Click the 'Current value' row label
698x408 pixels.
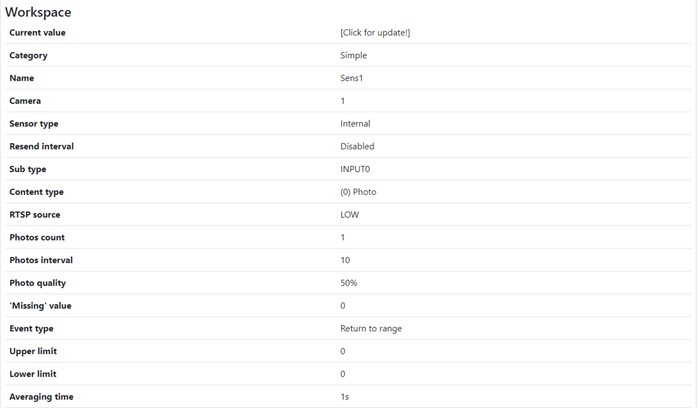37,33
